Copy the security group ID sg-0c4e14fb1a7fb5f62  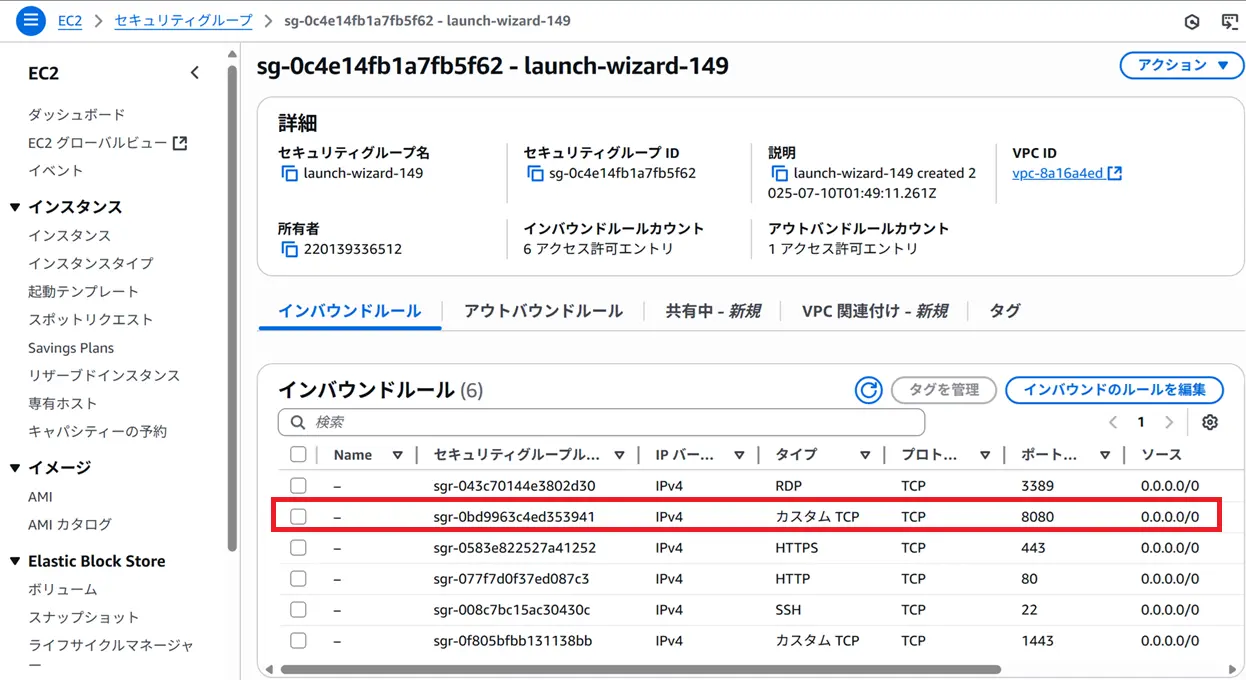pyautogui.click(x=535, y=174)
